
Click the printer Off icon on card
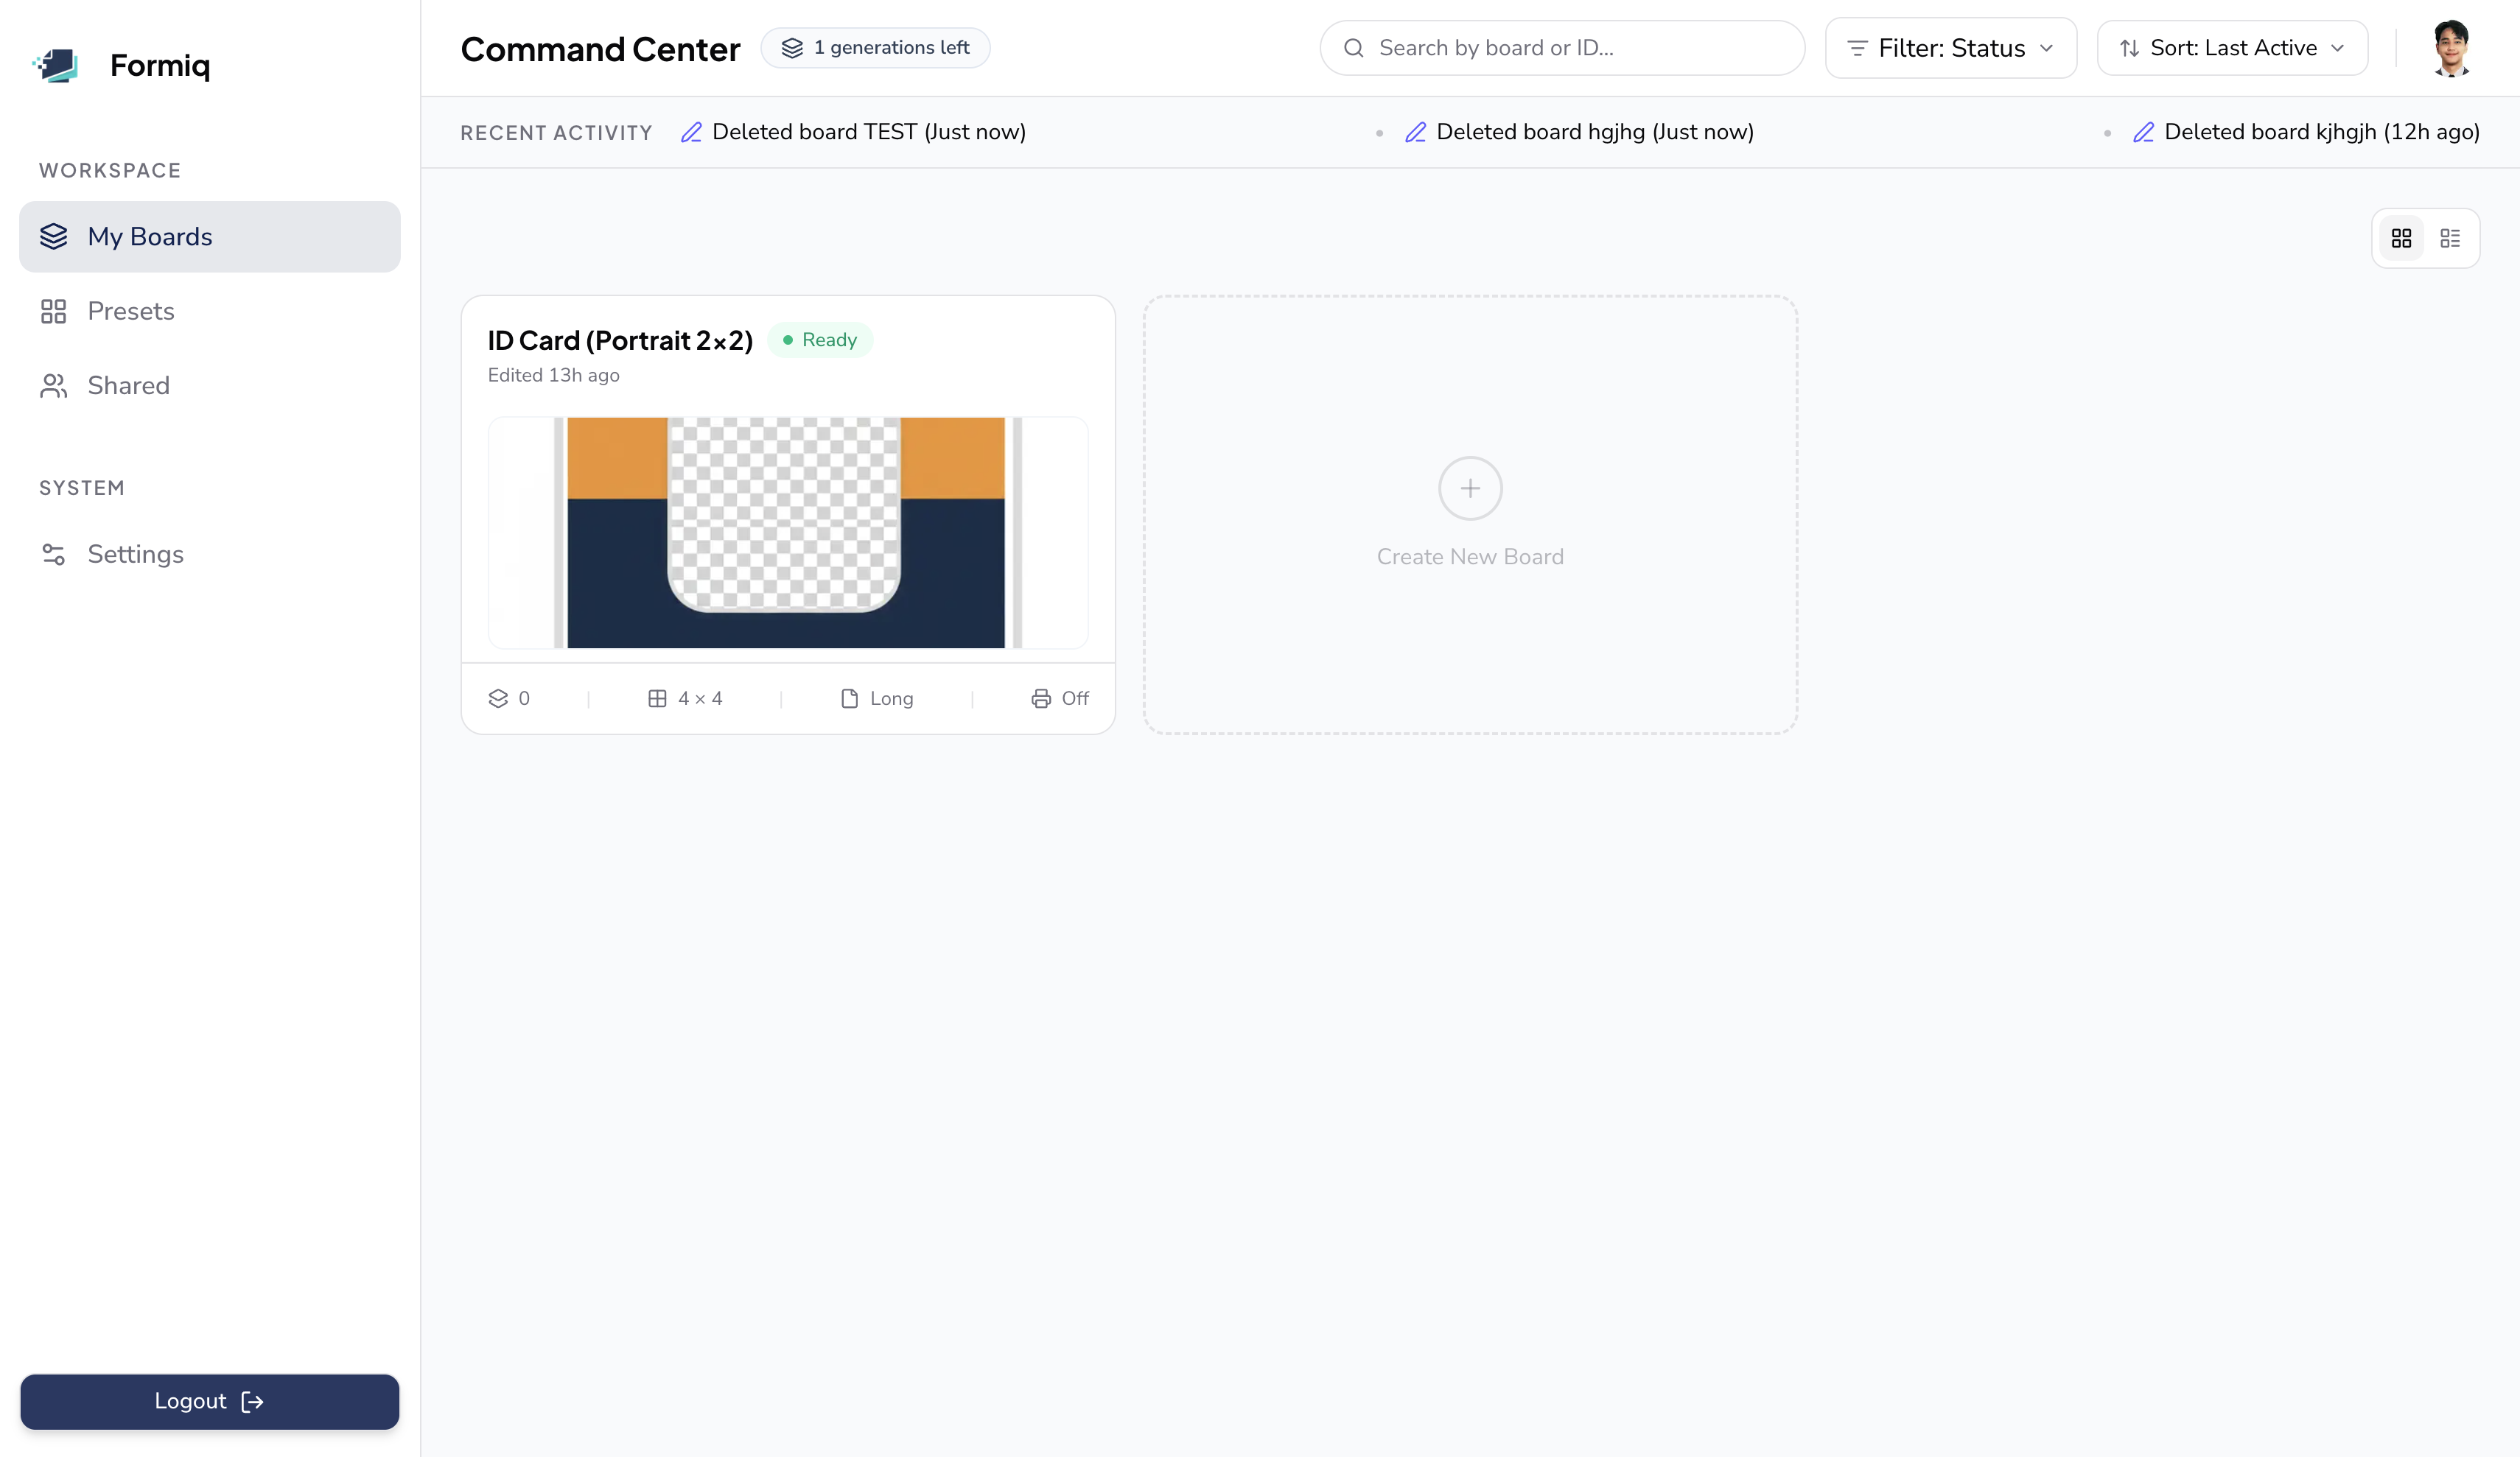(x=1040, y=699)
